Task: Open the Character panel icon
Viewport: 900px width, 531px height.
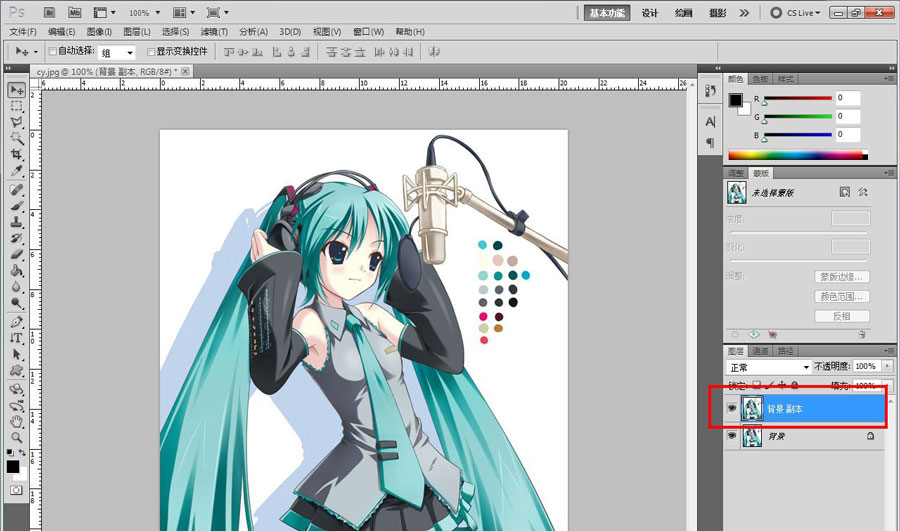Action: coord(710,122)
